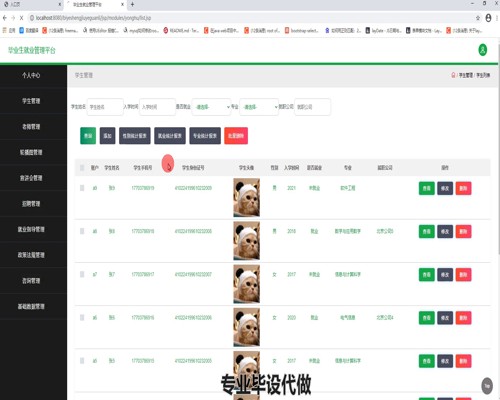
Task: Click the red 批量删除 button
Action: (x=236, y=136)
